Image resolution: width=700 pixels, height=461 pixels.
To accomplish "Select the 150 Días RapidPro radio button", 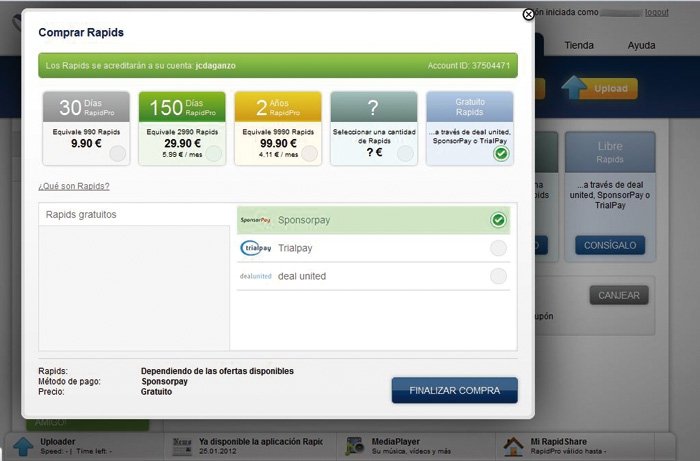I will click(x=214, y=154).
